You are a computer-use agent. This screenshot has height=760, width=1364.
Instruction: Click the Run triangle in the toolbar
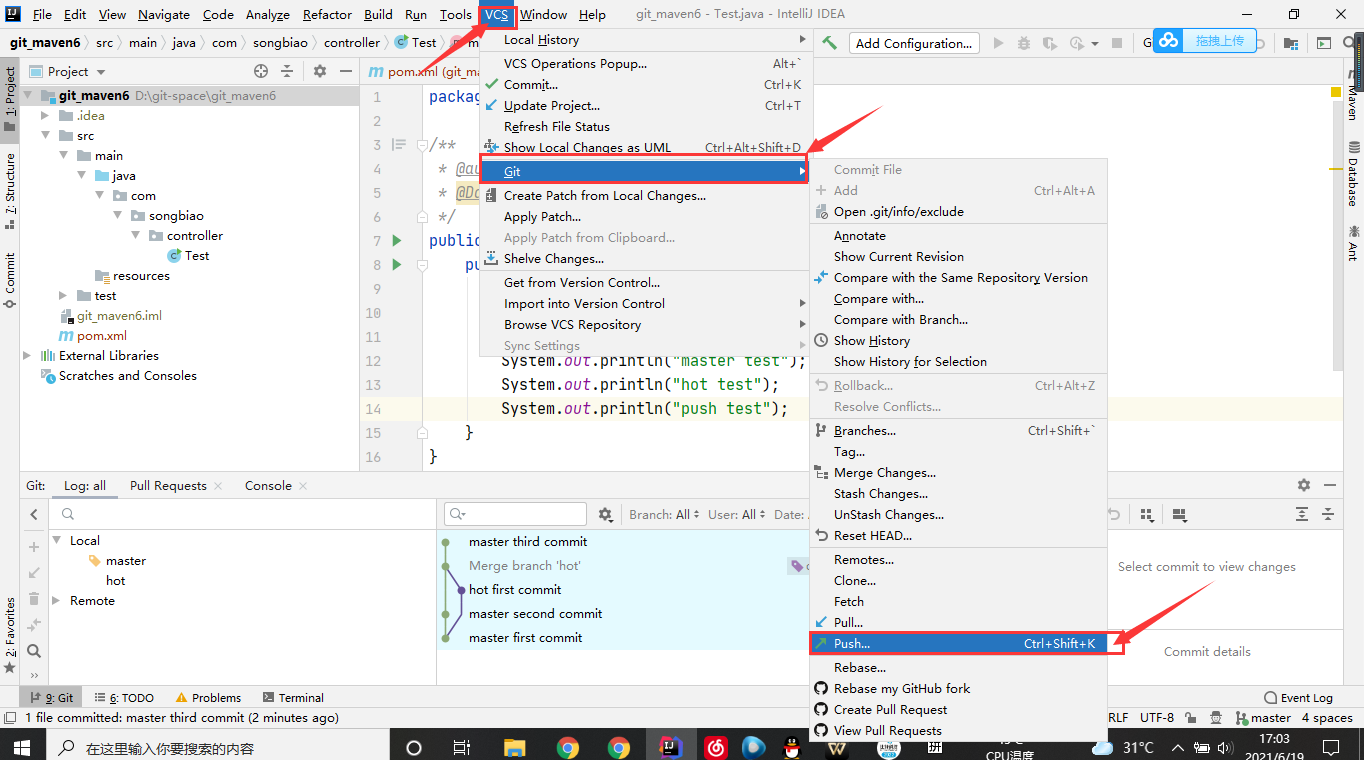(998, 43)
